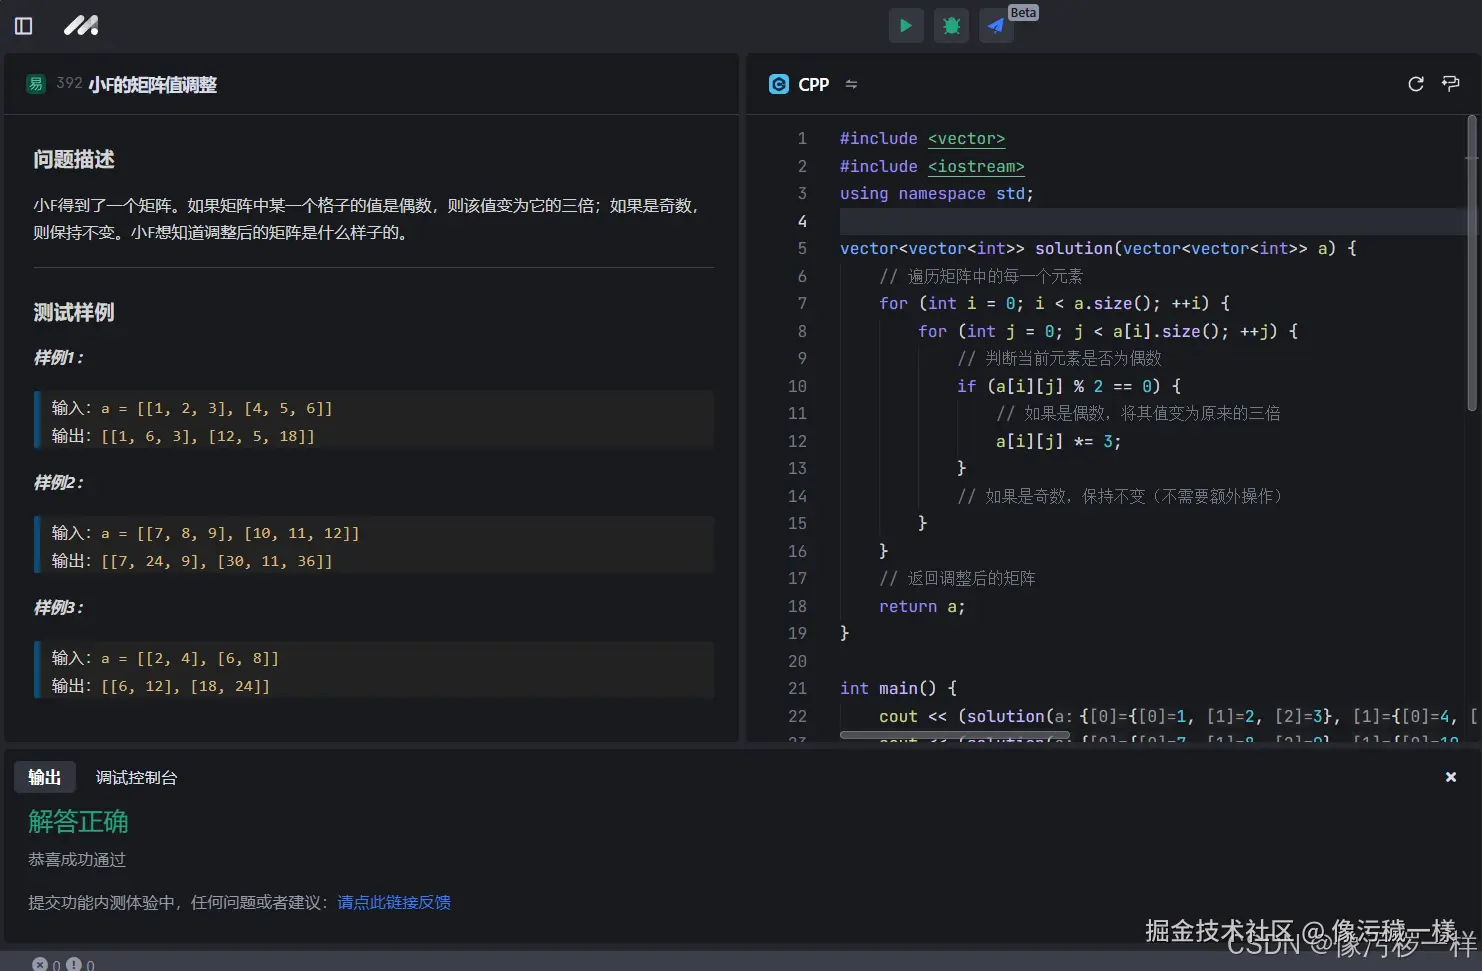This screenshot has width=1482, height=971.
Task: Open the 调试控制台 tab
Action: pyautogui.click(x=136, y=777)
